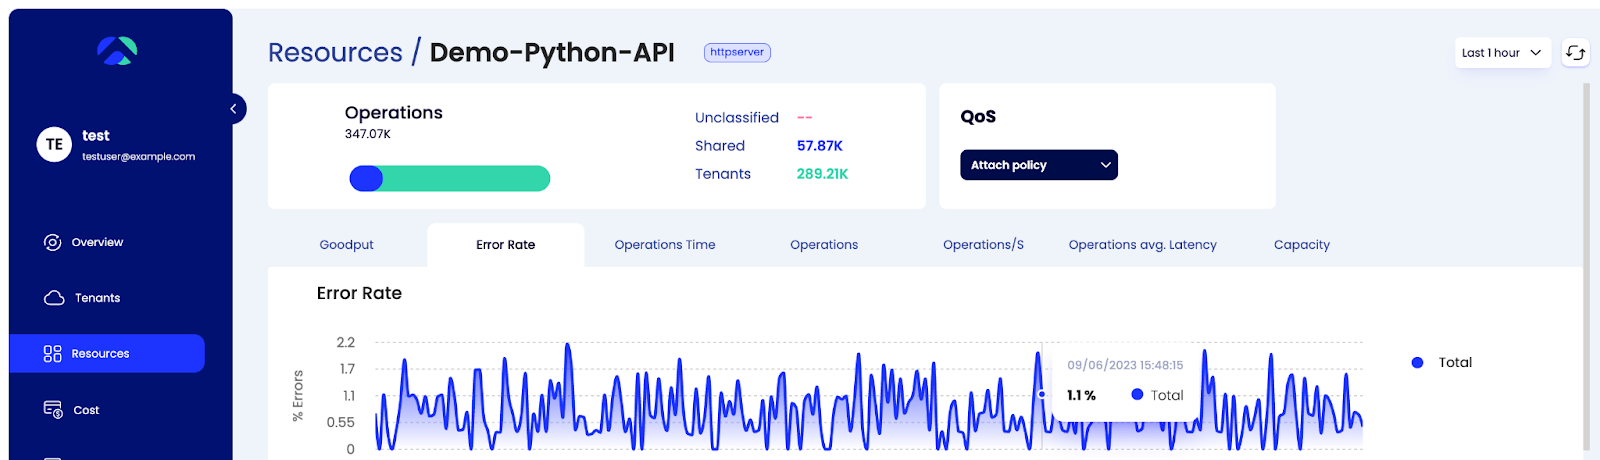1600x460 pixels.
Task: Open the Last 1 hour time range dropdown
Action: tap(1502, 53)
